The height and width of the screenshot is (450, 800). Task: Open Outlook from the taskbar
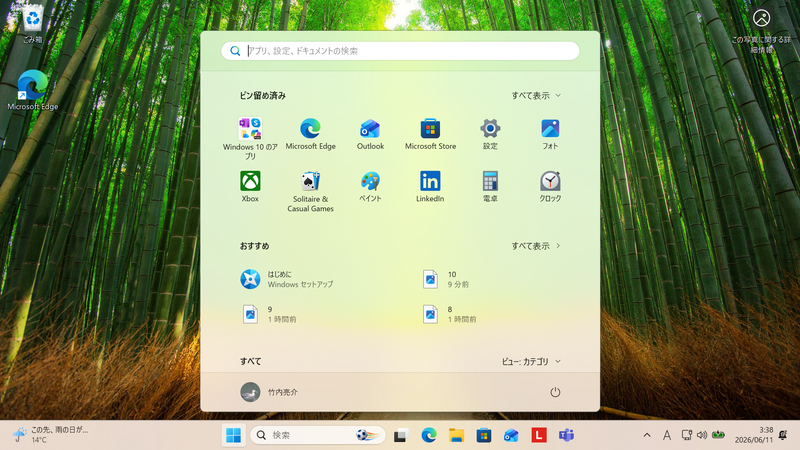511,435
